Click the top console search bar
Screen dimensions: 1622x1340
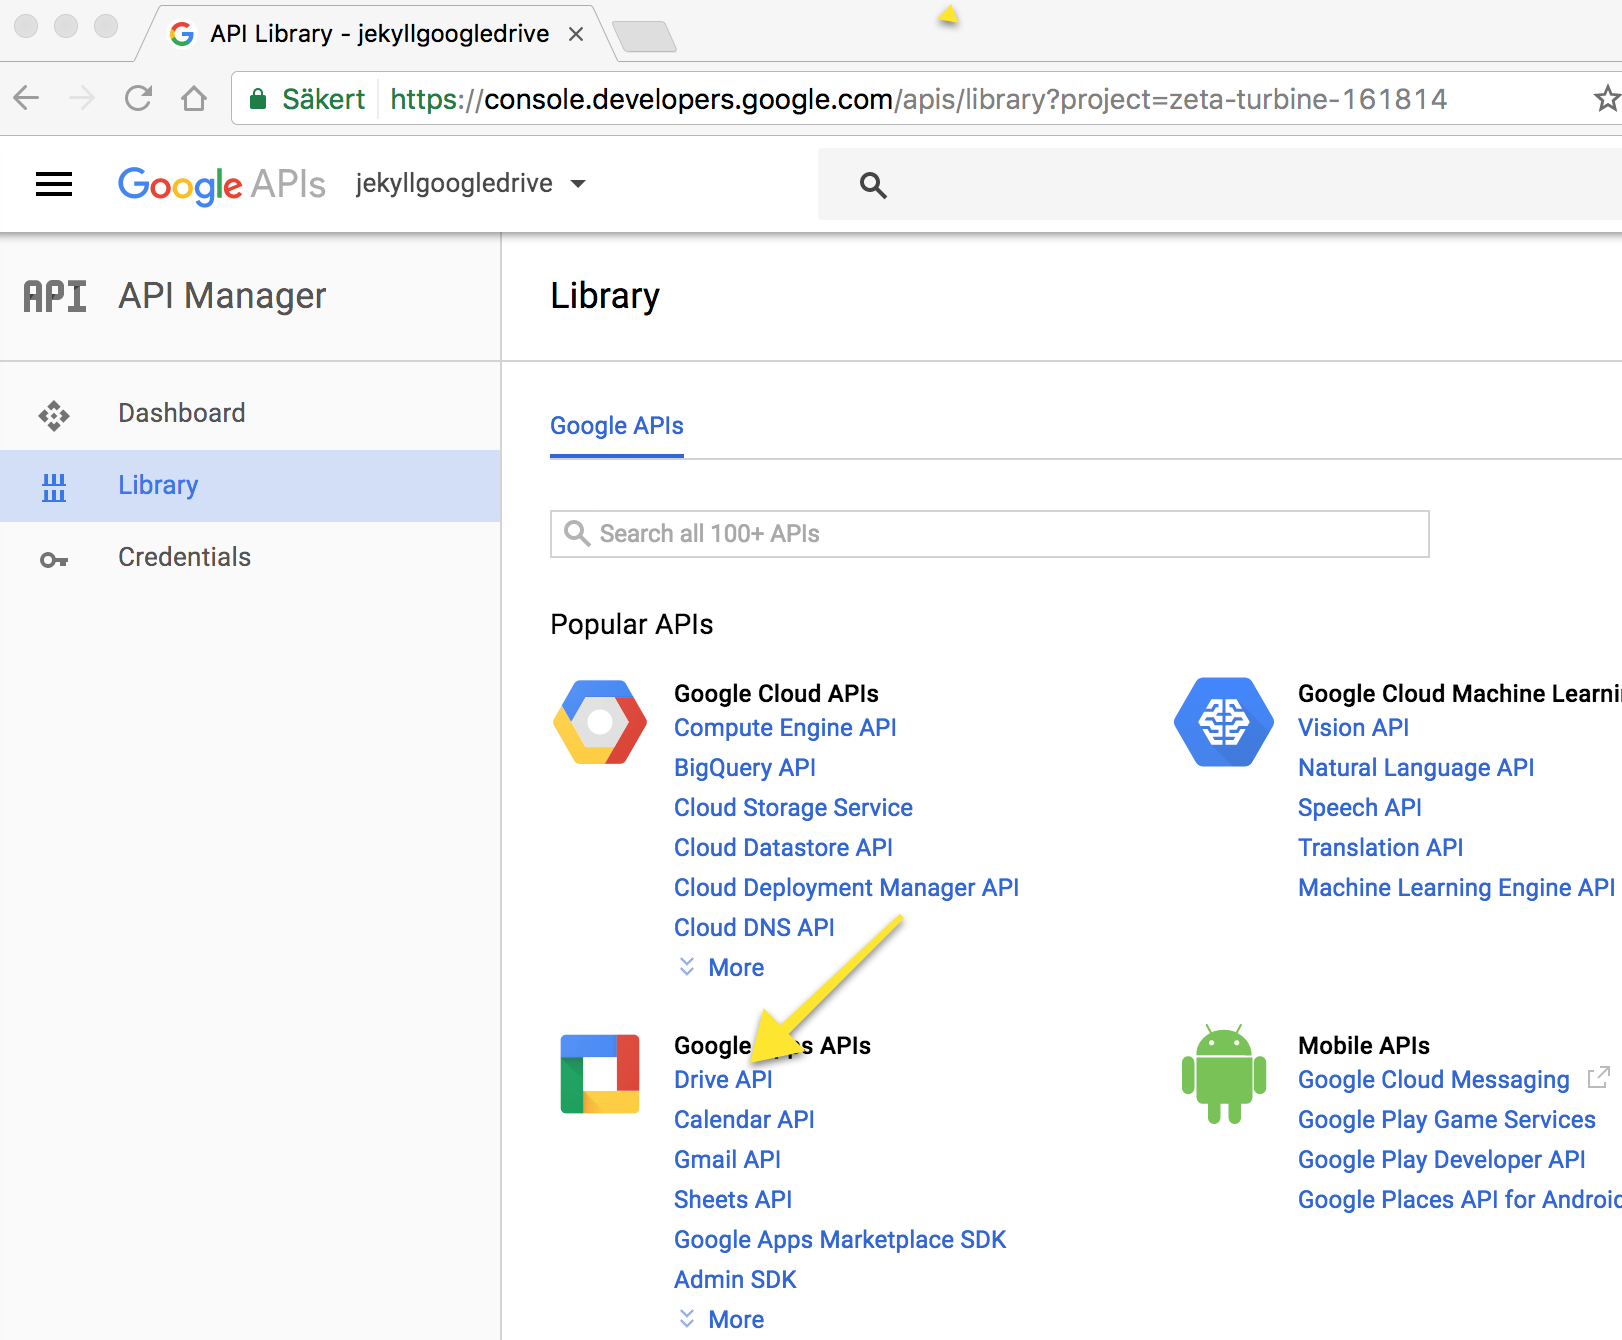tap(1220, 184)
